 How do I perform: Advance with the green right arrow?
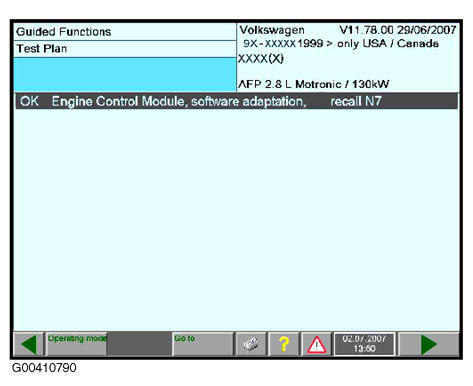pyautogui.click(x=429, y=344)
